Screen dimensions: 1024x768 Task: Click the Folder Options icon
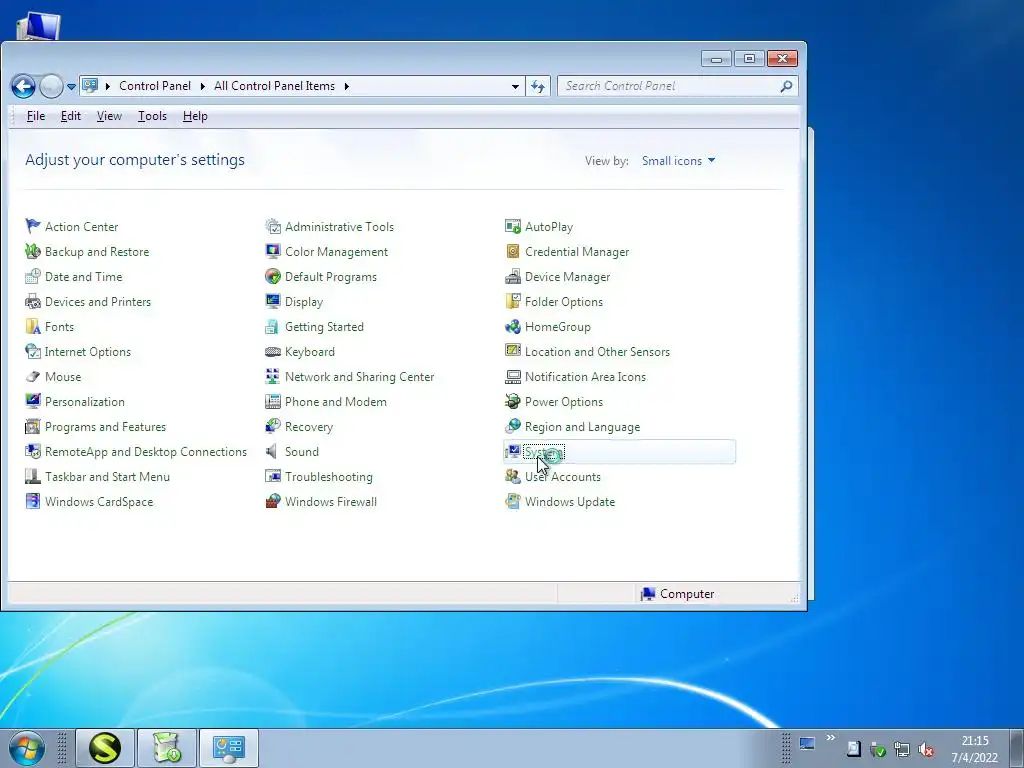[513, 301]
